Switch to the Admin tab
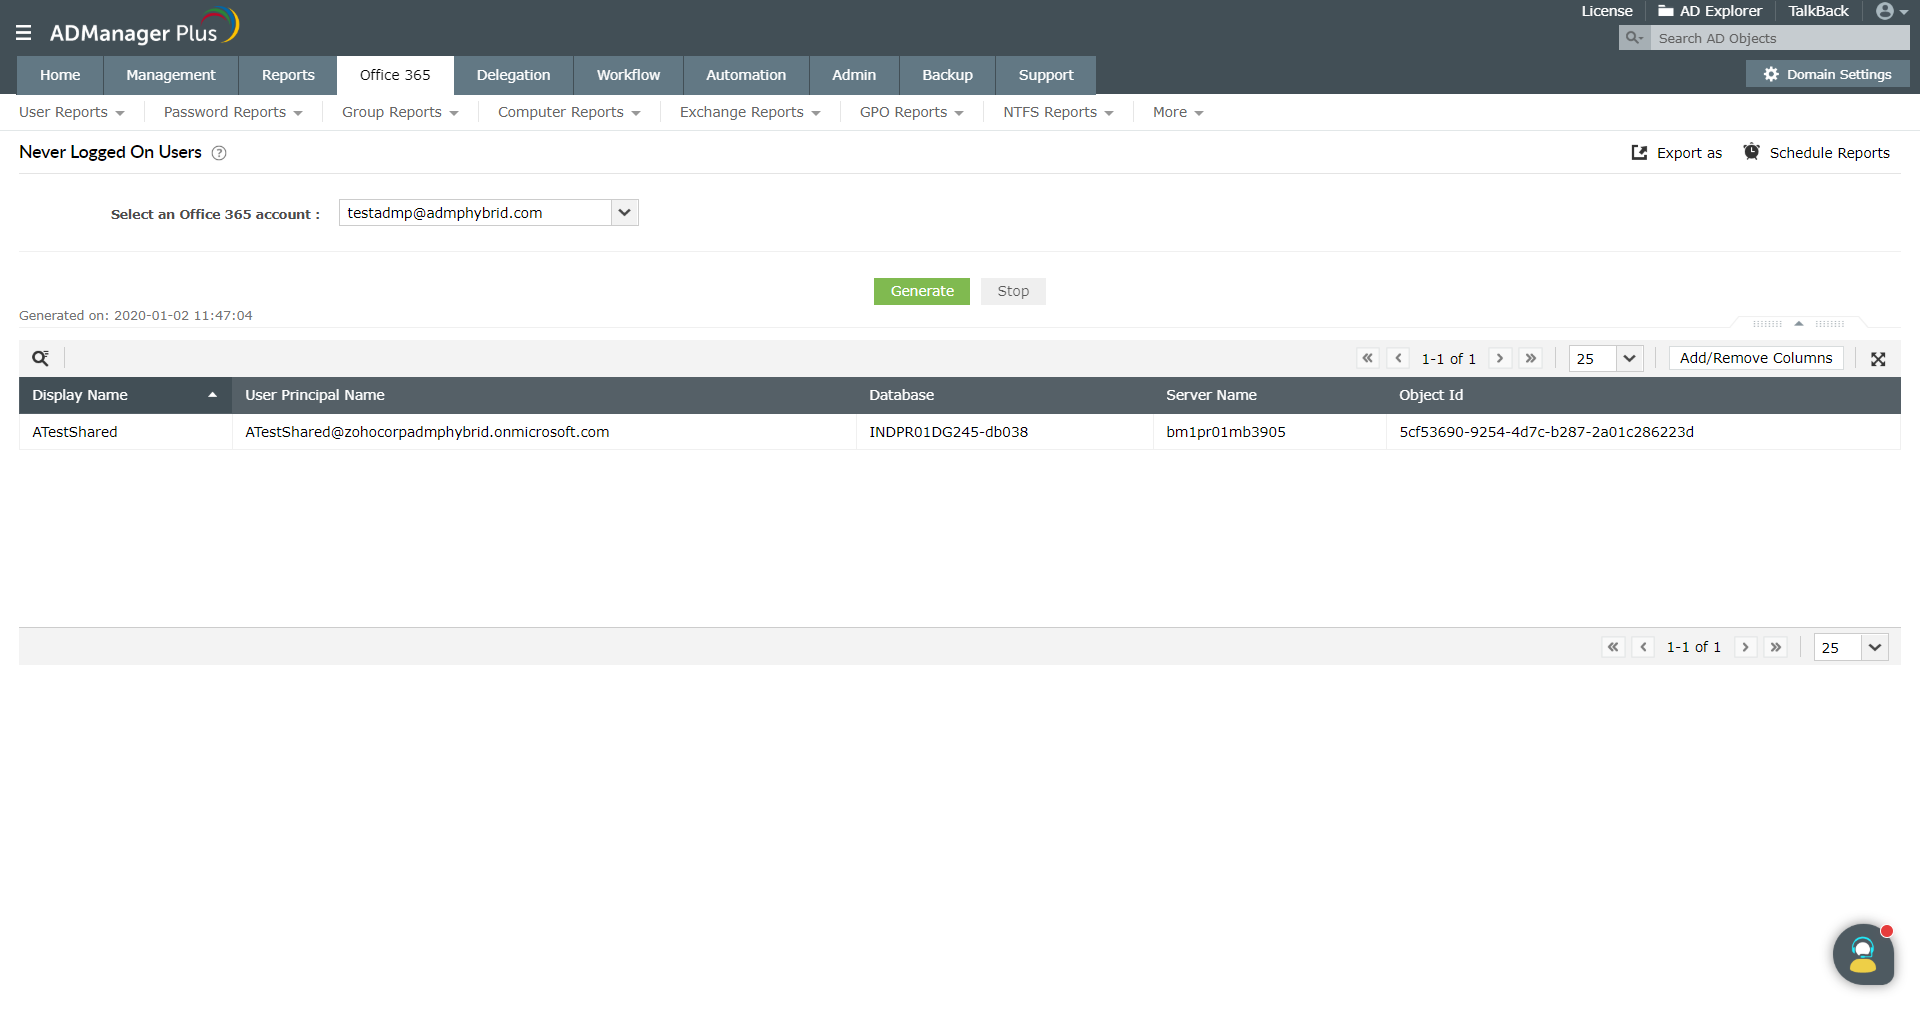The width and height of the screenshot is (1920, 1012). click(854, 75)
